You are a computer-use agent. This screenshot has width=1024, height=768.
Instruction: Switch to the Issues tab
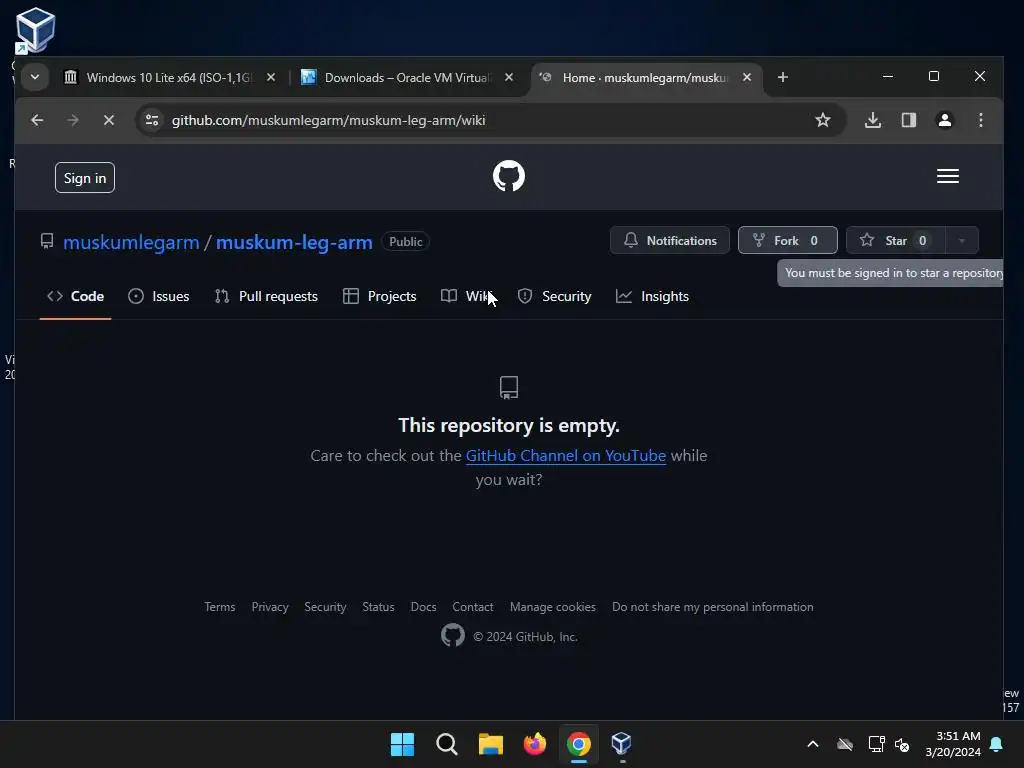coord(159,296)
